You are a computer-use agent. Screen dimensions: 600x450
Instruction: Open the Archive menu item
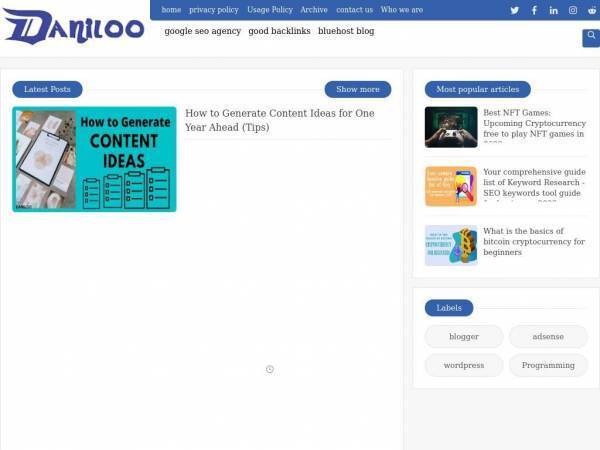coord(314,10)
